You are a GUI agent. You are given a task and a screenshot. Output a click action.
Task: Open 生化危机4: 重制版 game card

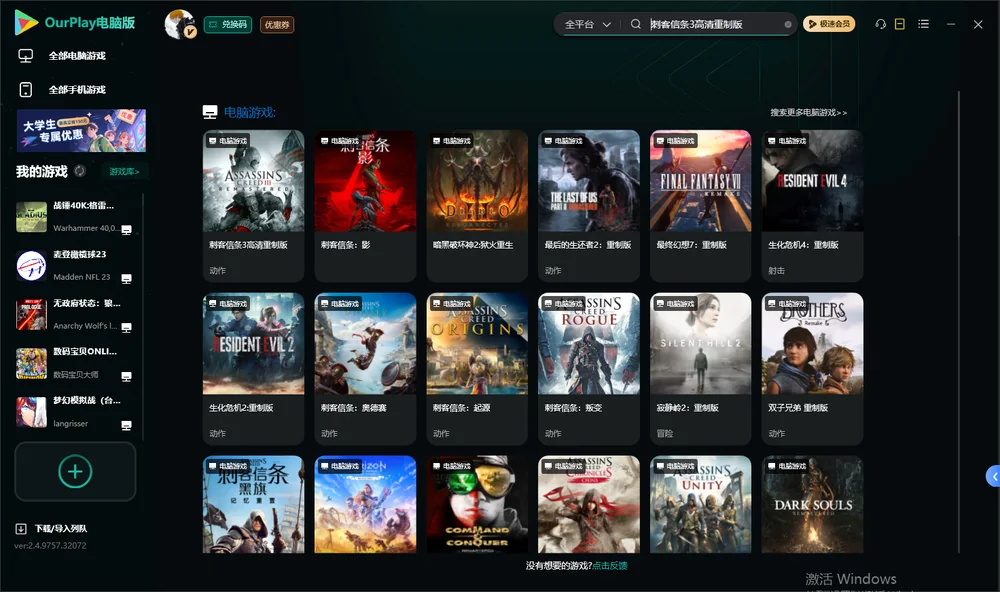point(812,205)
